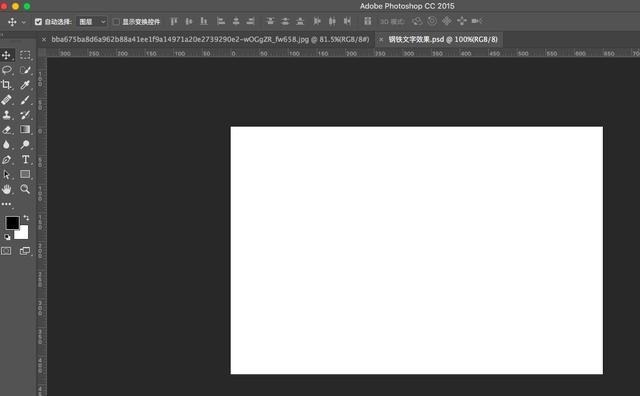The width and height of the screenshot is (640, 396).
Task: Select the Horizontal Type tool
Action: pos(25,159)
